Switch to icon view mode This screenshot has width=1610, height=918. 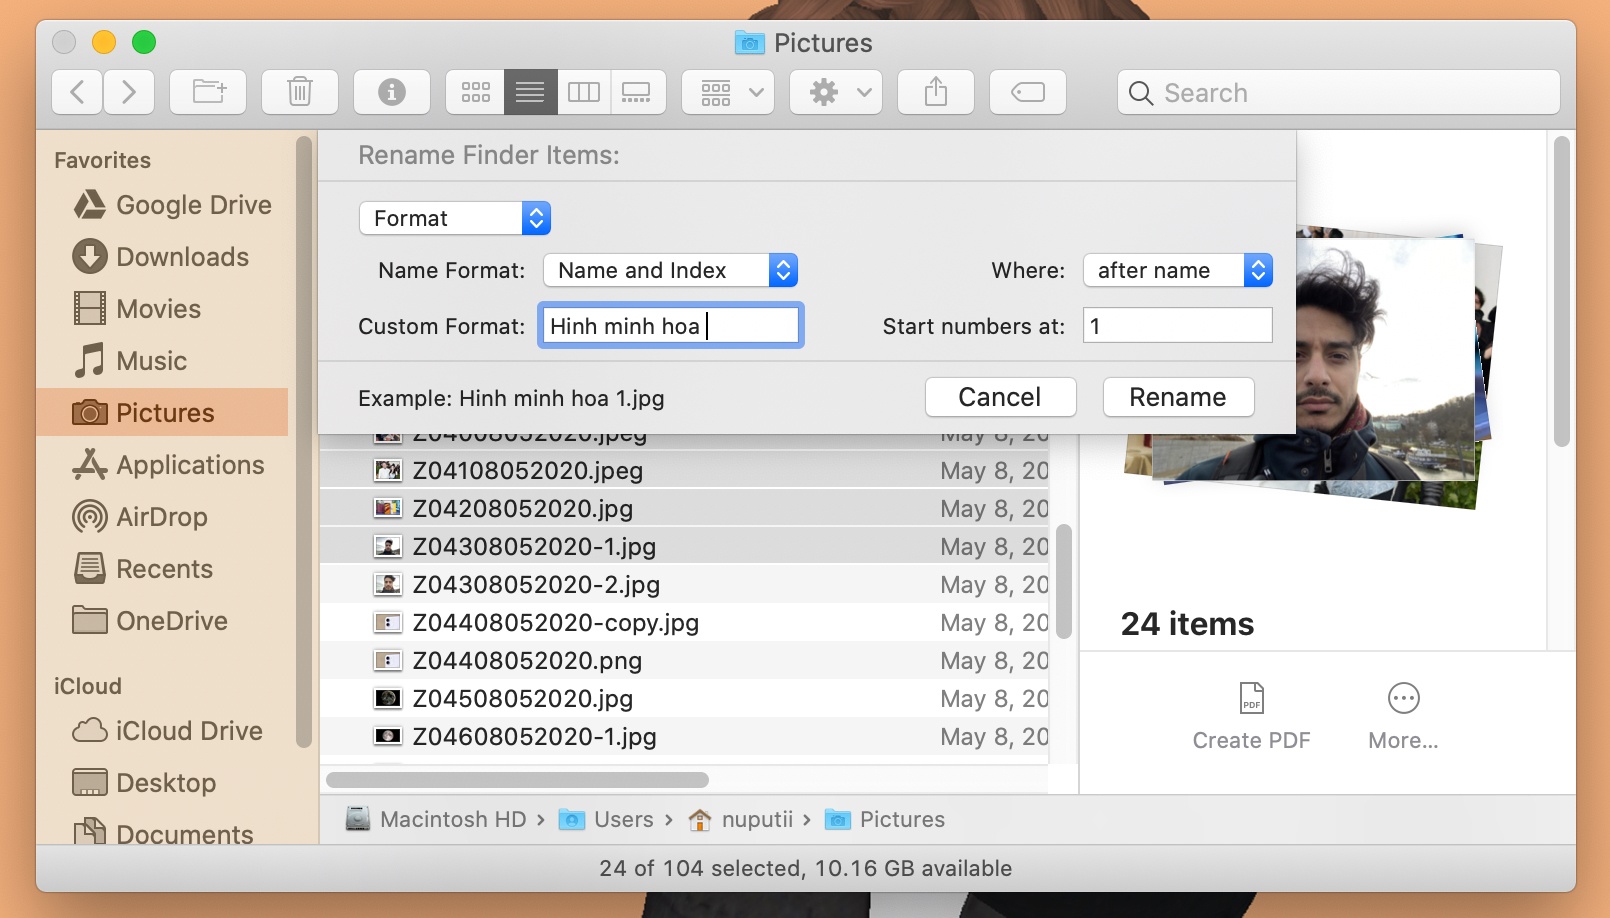[476, 93]
